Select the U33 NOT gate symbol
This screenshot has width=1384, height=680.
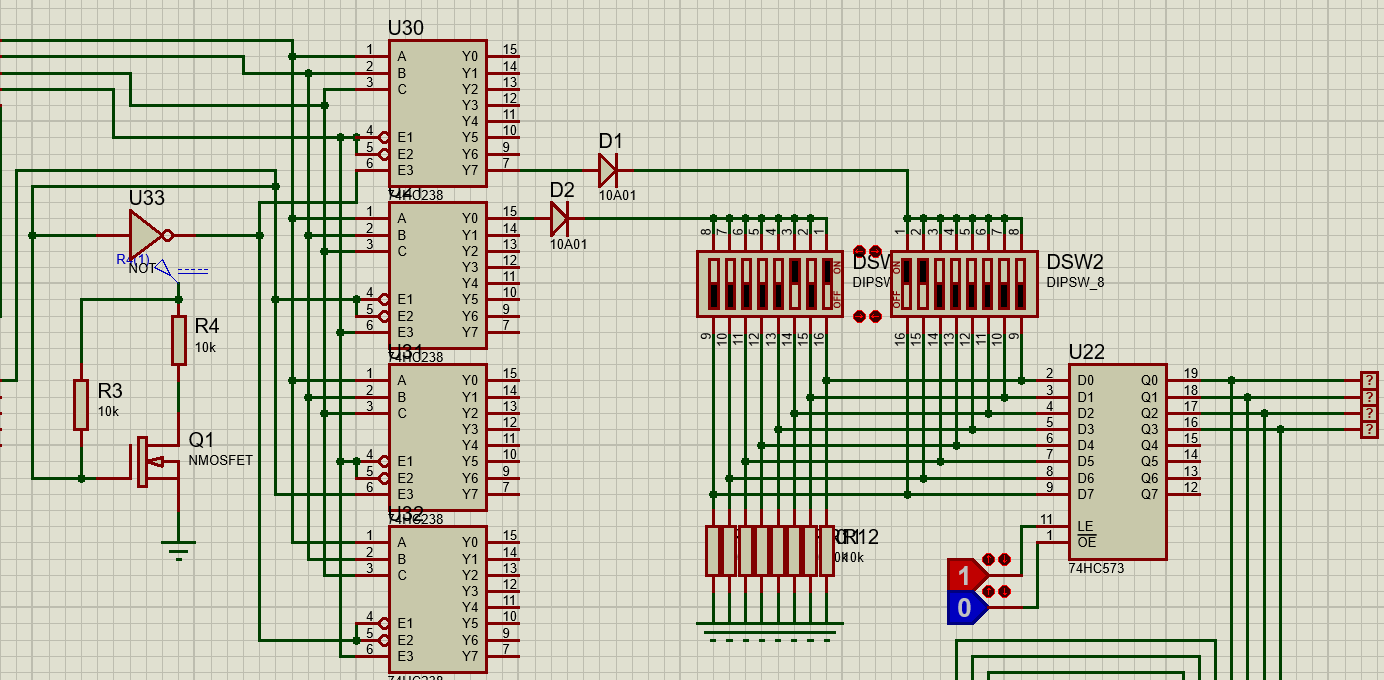coord(146,235)
